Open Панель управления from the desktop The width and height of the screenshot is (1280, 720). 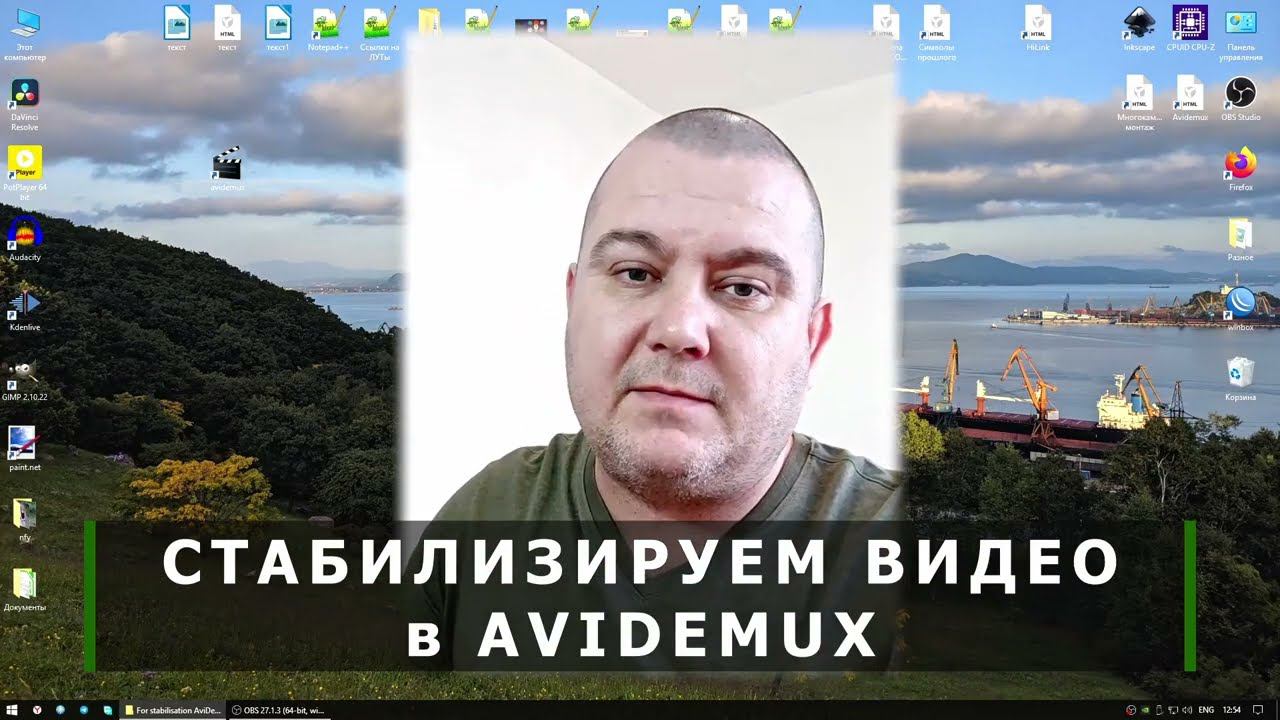[1241, 33]
